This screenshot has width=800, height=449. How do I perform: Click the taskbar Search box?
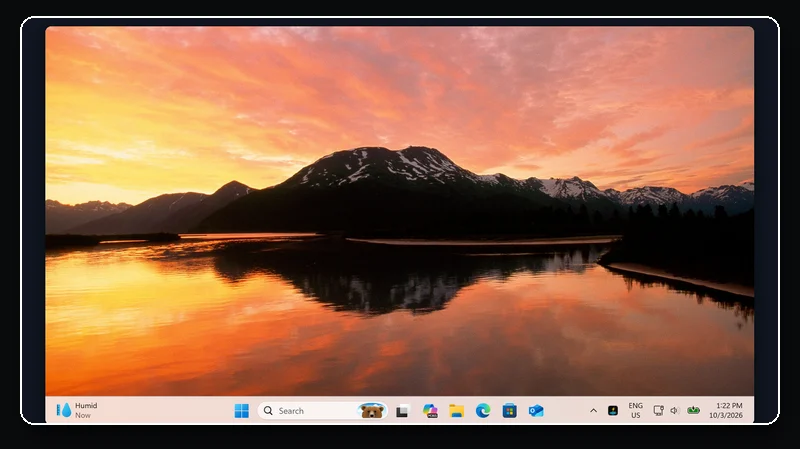pyautogui.click(x=322, y=411)
